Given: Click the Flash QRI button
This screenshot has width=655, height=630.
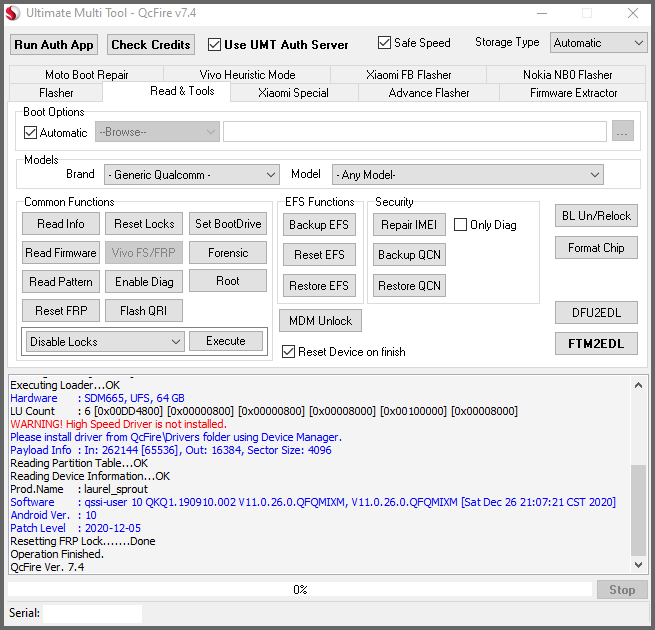Looking at the screenshot, I should pos(144,310).
